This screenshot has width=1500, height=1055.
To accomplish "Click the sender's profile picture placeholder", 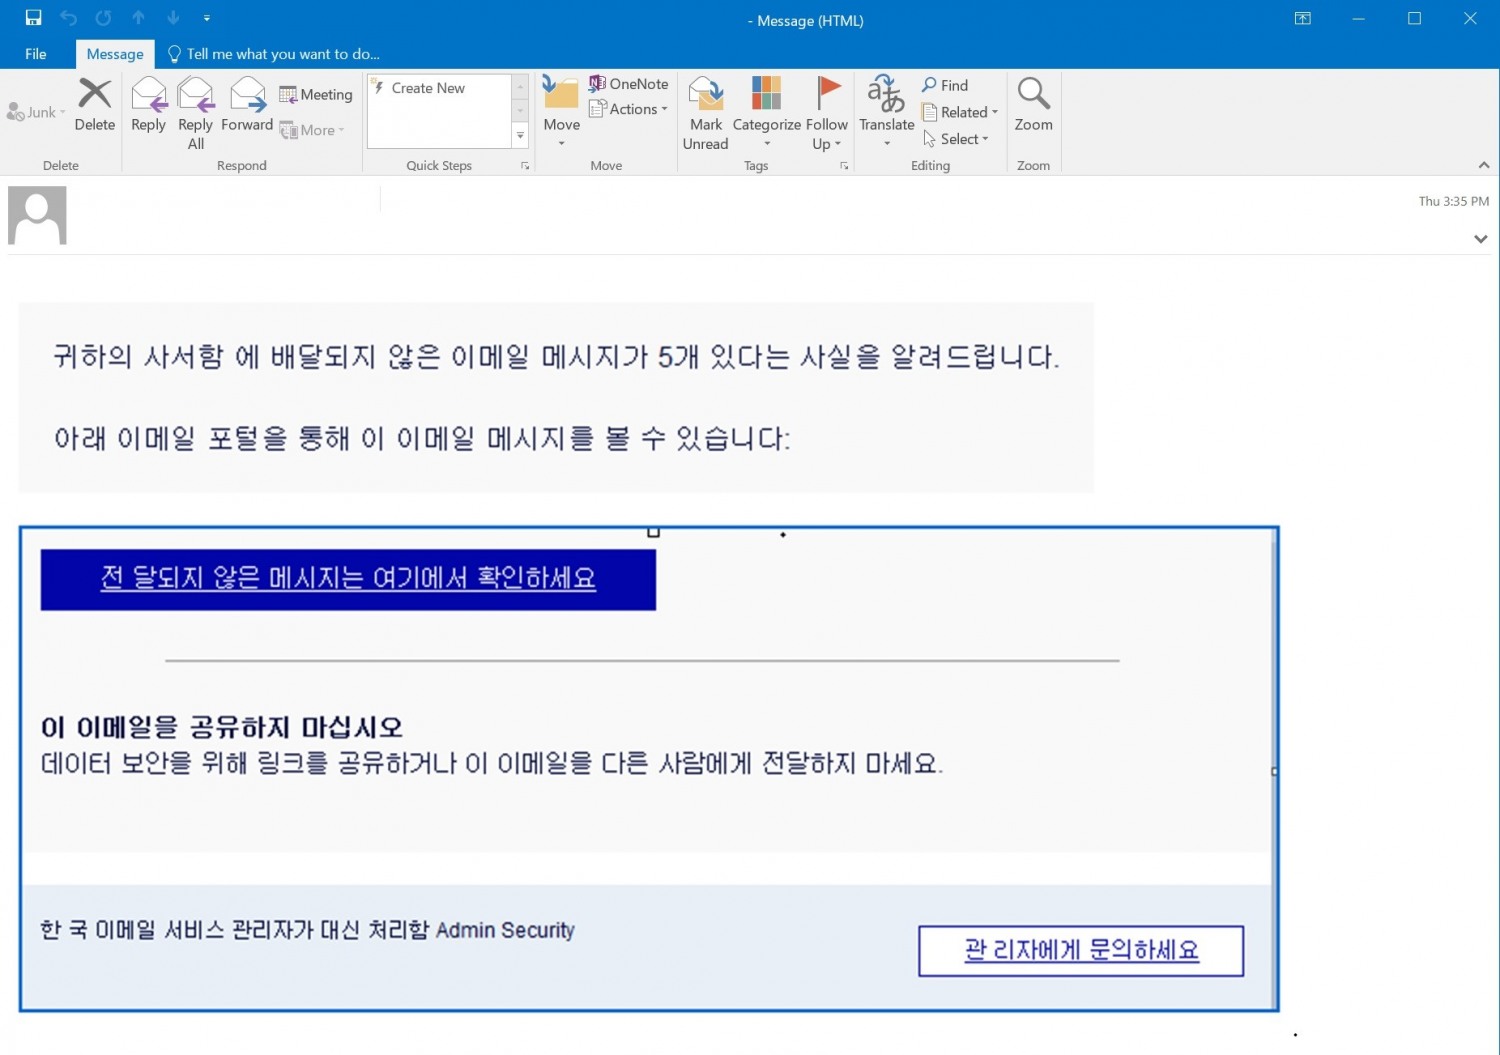I will [36, 214].
